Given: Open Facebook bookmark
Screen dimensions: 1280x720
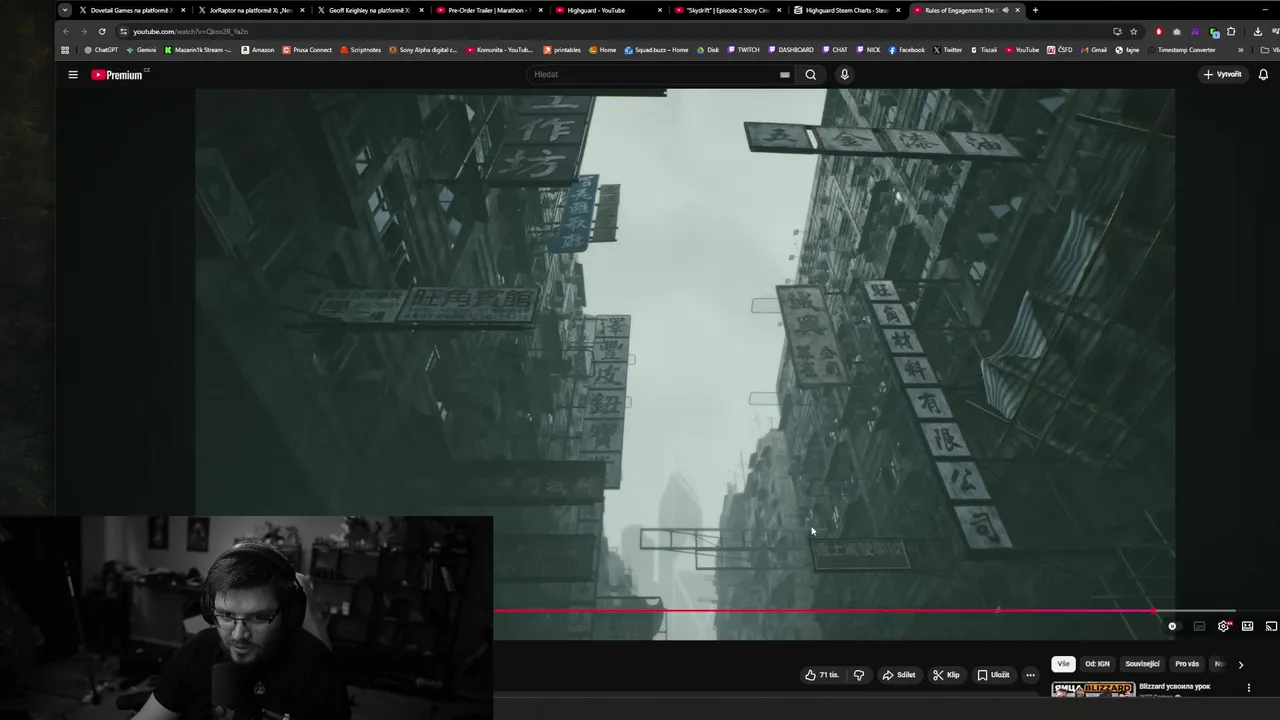Looking at the screenshot, I should 906,50.
